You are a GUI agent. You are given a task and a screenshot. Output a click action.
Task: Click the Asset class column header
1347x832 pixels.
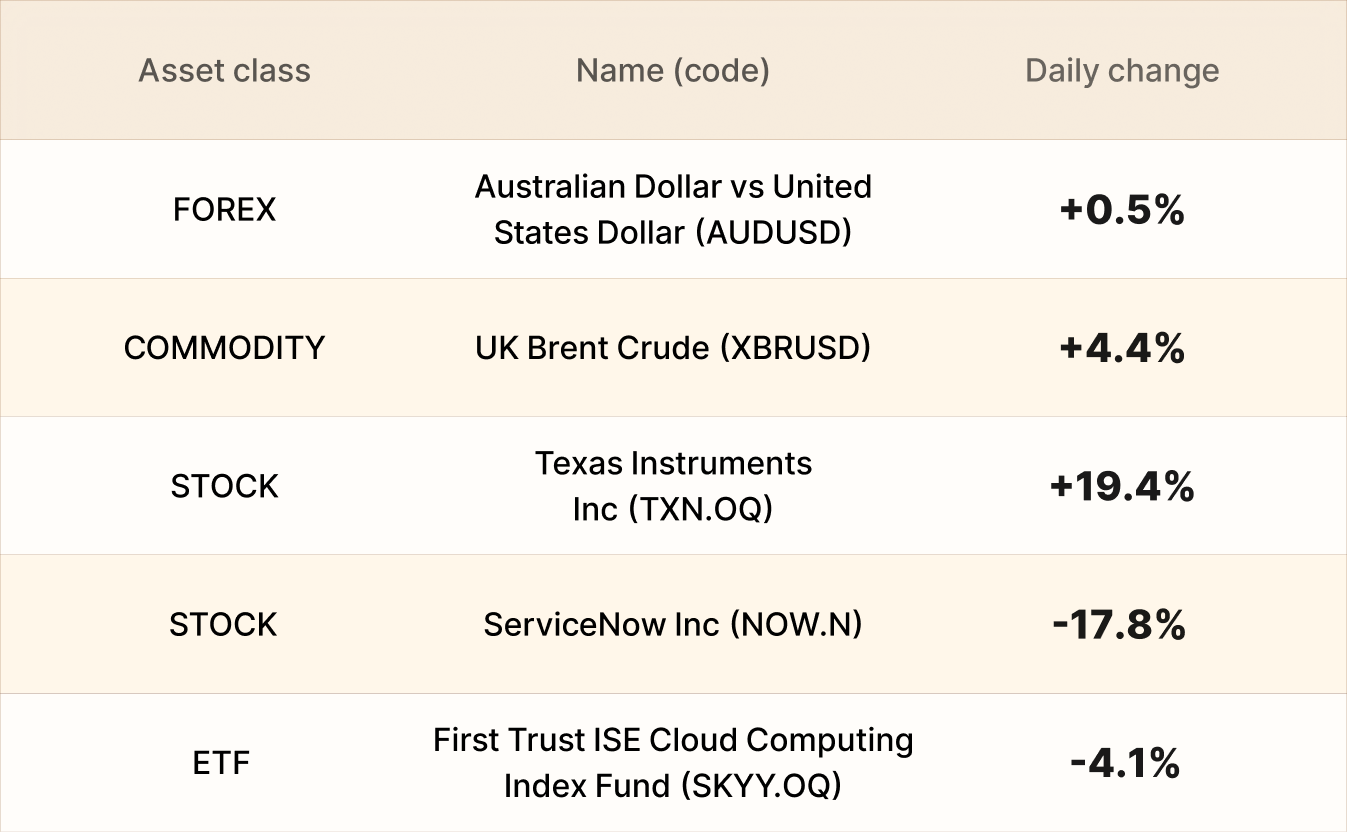224,71
